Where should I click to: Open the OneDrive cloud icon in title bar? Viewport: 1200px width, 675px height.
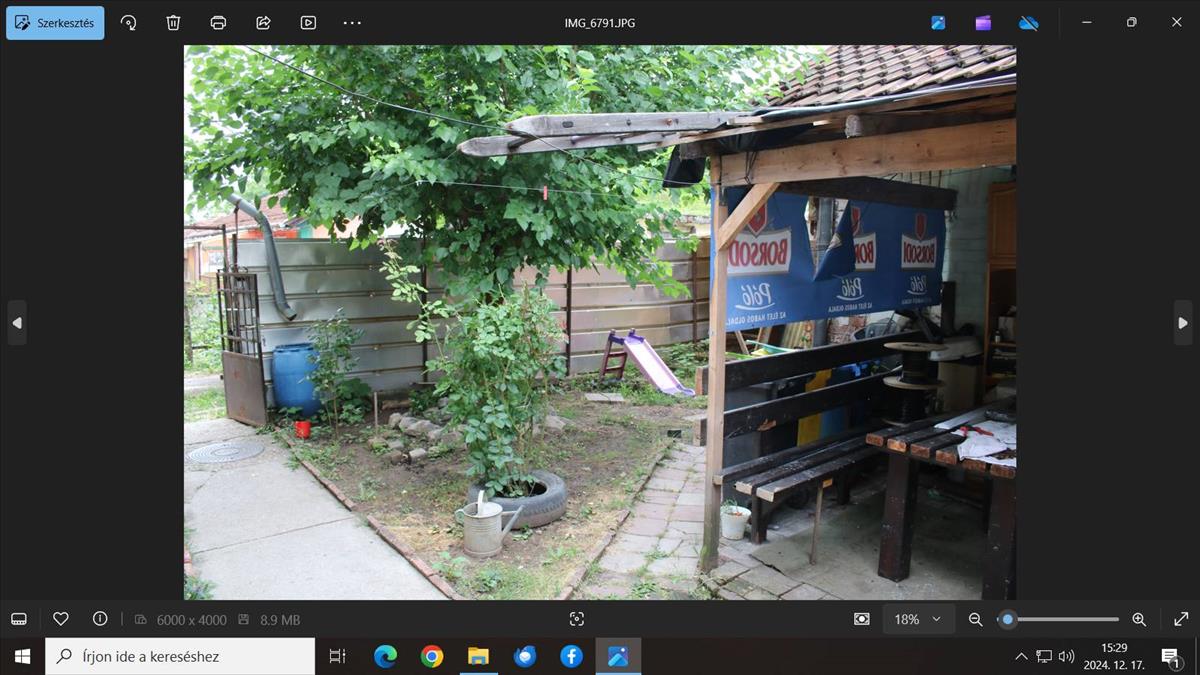tap(1028, 23)
